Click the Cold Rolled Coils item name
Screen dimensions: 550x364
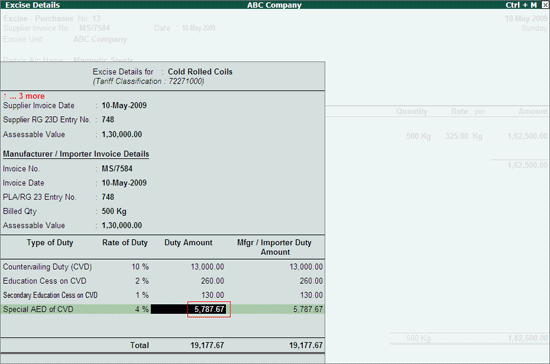point(200,72)
